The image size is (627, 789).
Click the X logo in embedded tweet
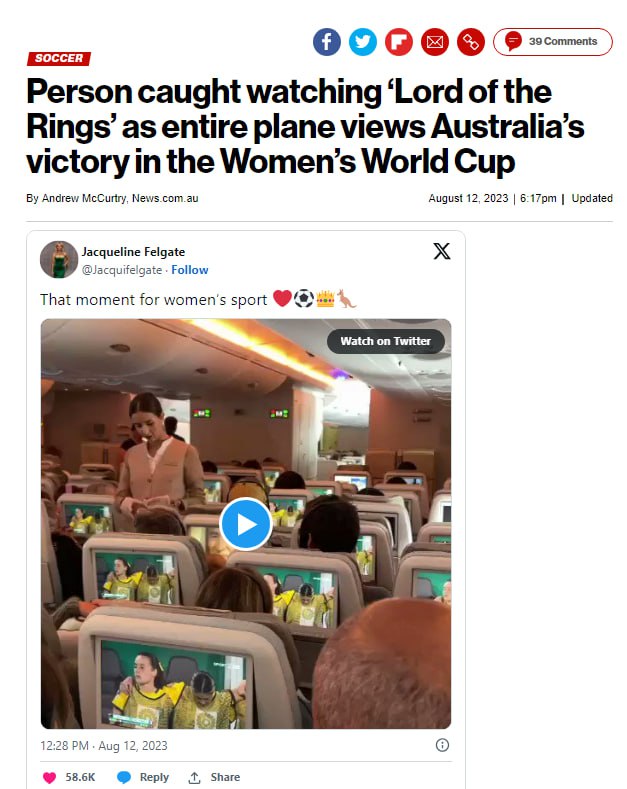442,251
